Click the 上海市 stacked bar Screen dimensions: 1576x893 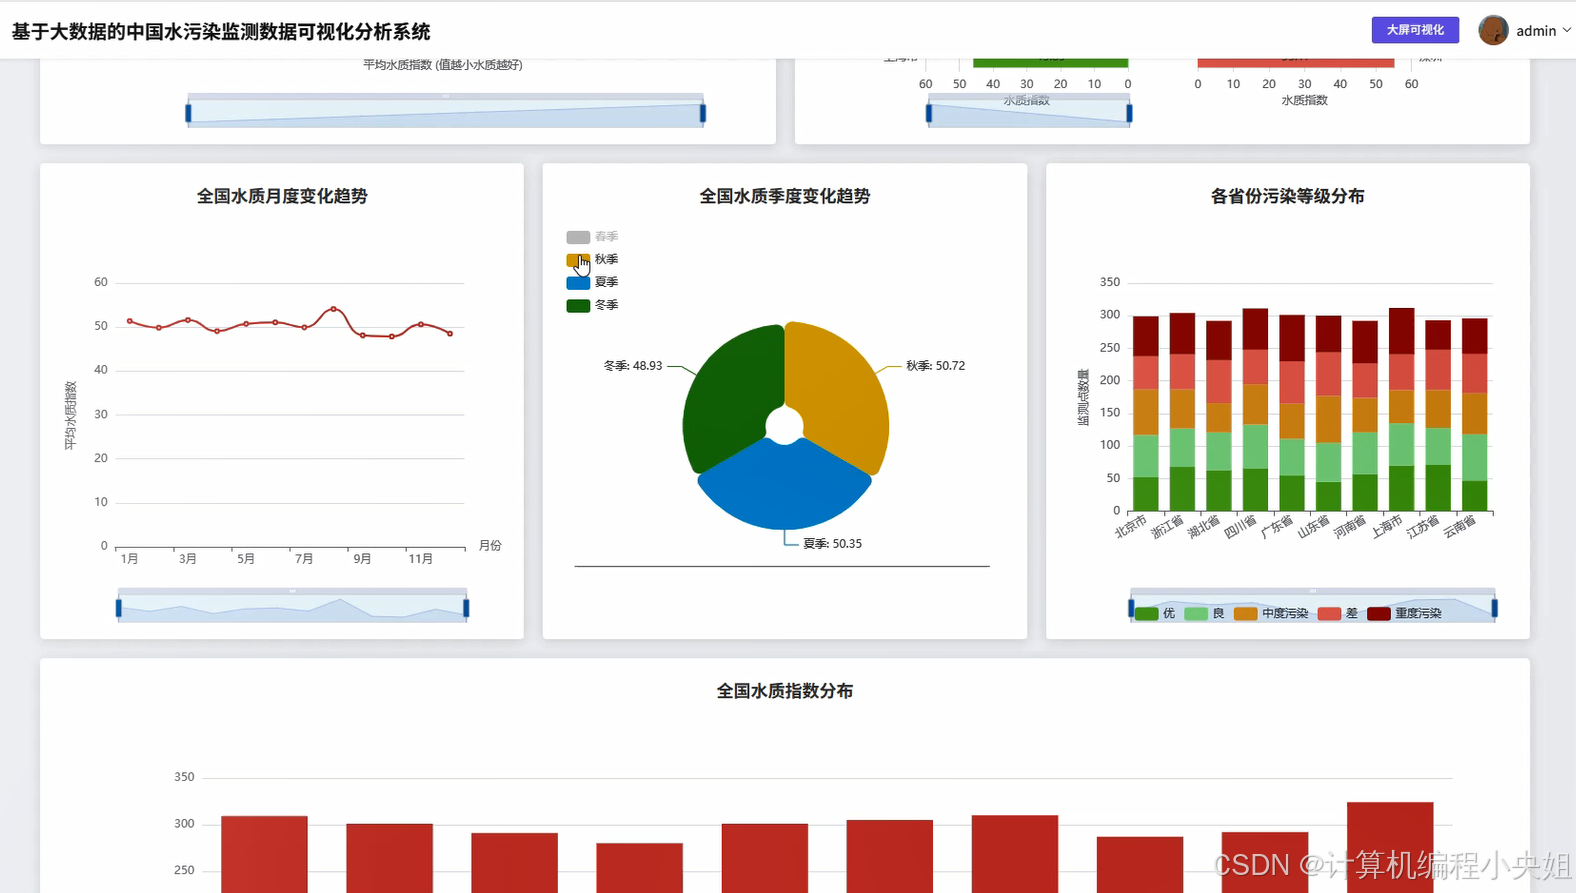(x=1401, y=410)
